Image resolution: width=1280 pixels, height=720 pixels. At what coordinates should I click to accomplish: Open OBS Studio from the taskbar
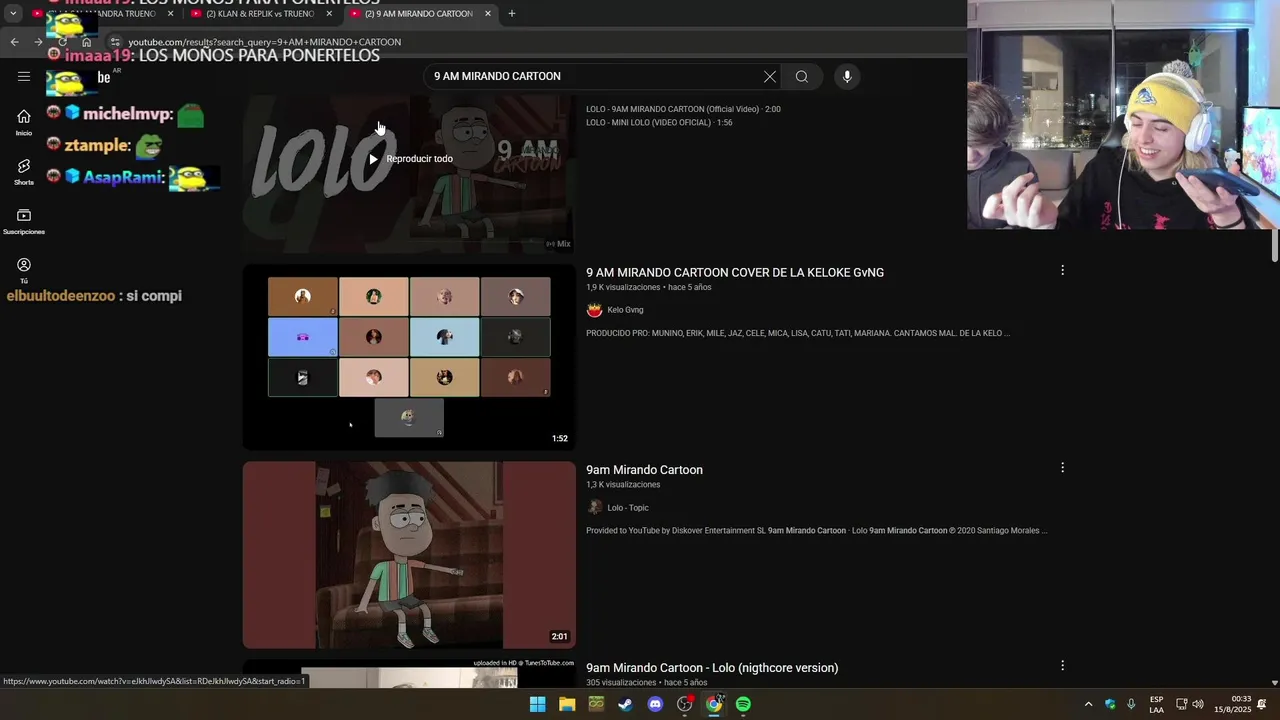pos(685,704)
